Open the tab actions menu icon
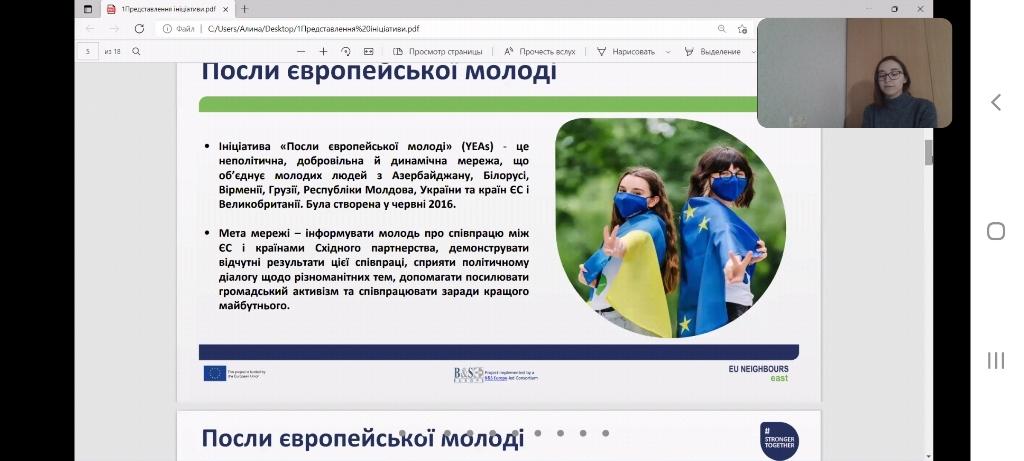1024x461 pixels. [x=87, y=9]
